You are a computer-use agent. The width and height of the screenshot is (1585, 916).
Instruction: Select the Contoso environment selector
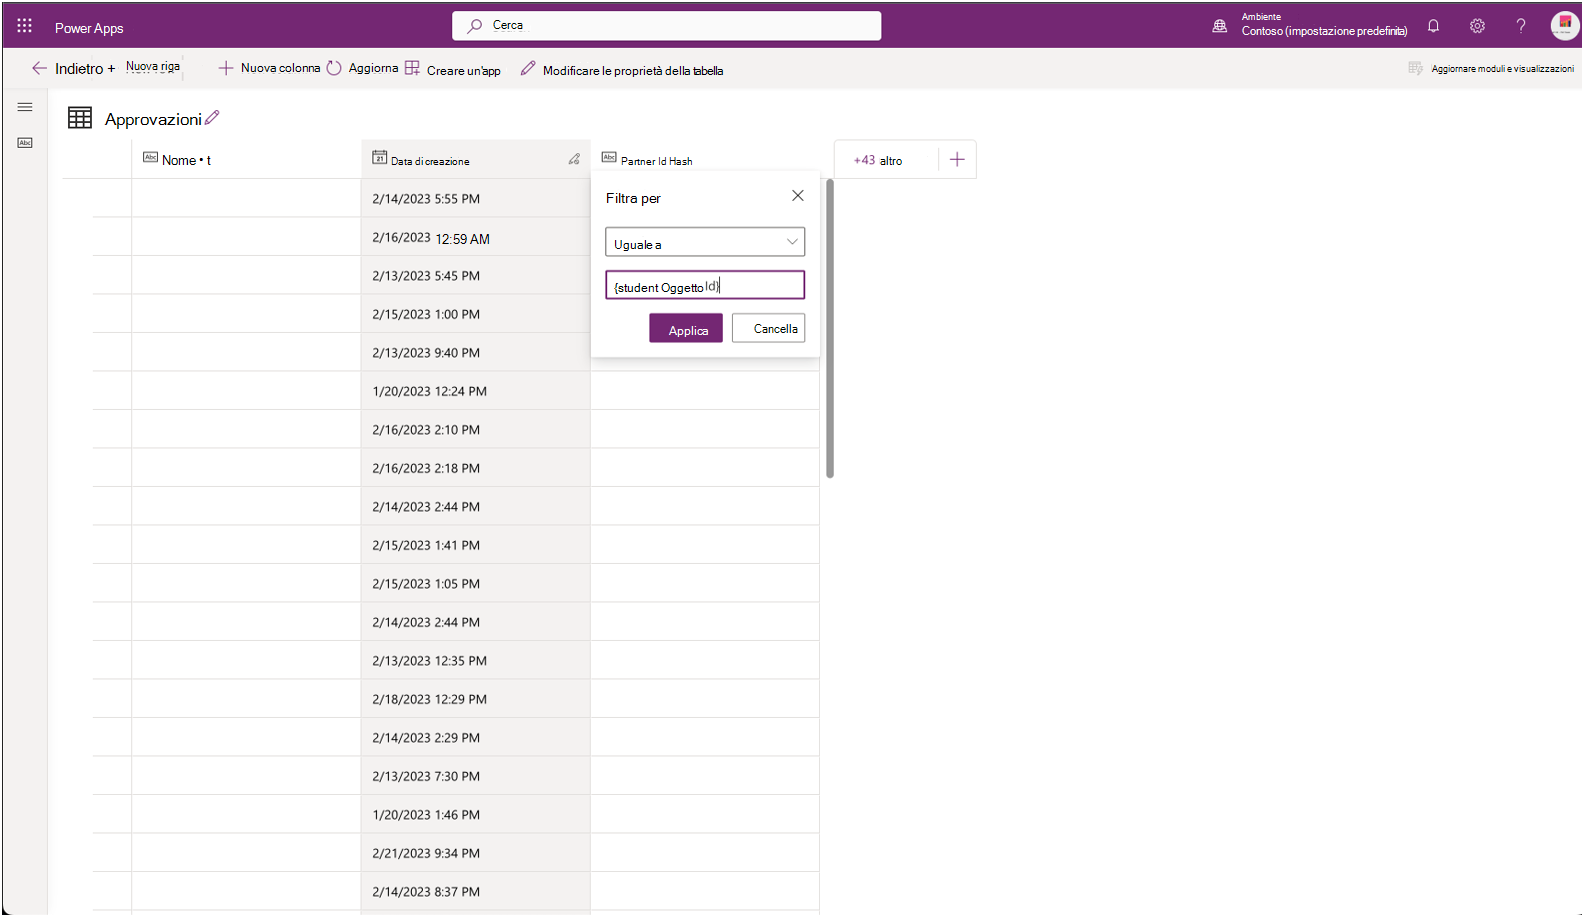coord(1324,25)
